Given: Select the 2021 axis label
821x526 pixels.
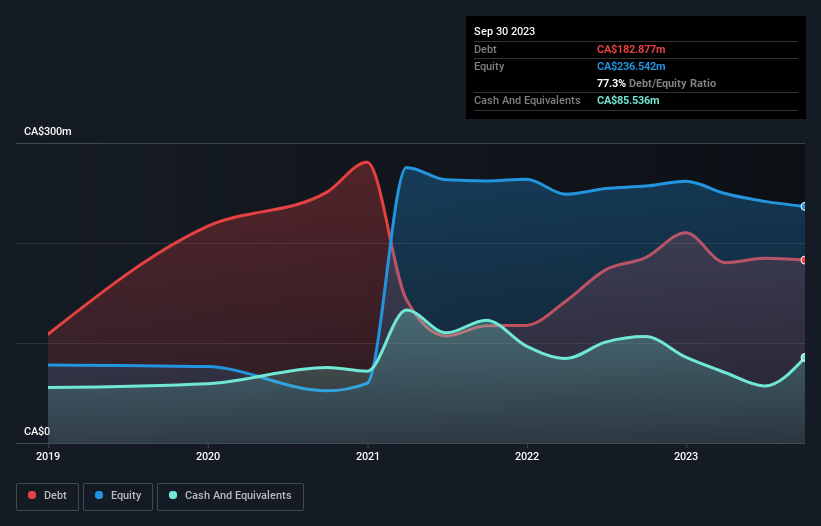Looking at the screenshot, I should click(368, 456).
